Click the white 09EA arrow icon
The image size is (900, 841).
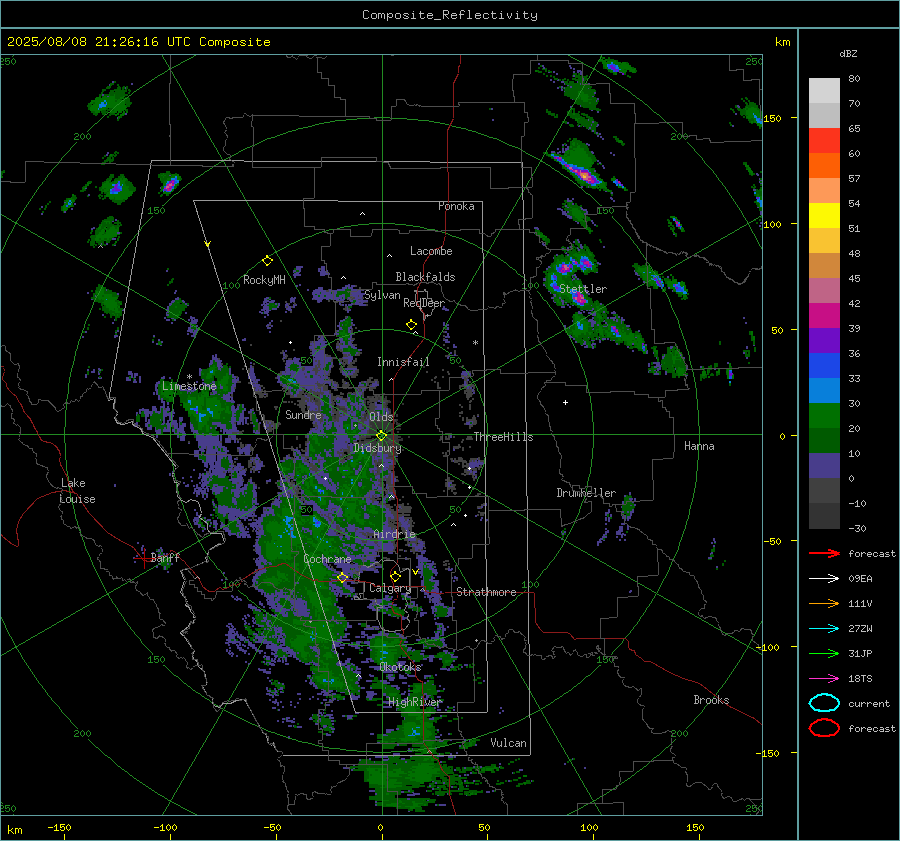pos(824,579)
